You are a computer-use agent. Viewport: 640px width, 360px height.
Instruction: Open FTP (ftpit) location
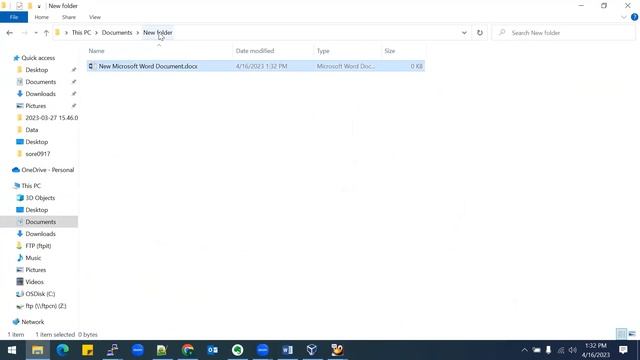point(38,246)
